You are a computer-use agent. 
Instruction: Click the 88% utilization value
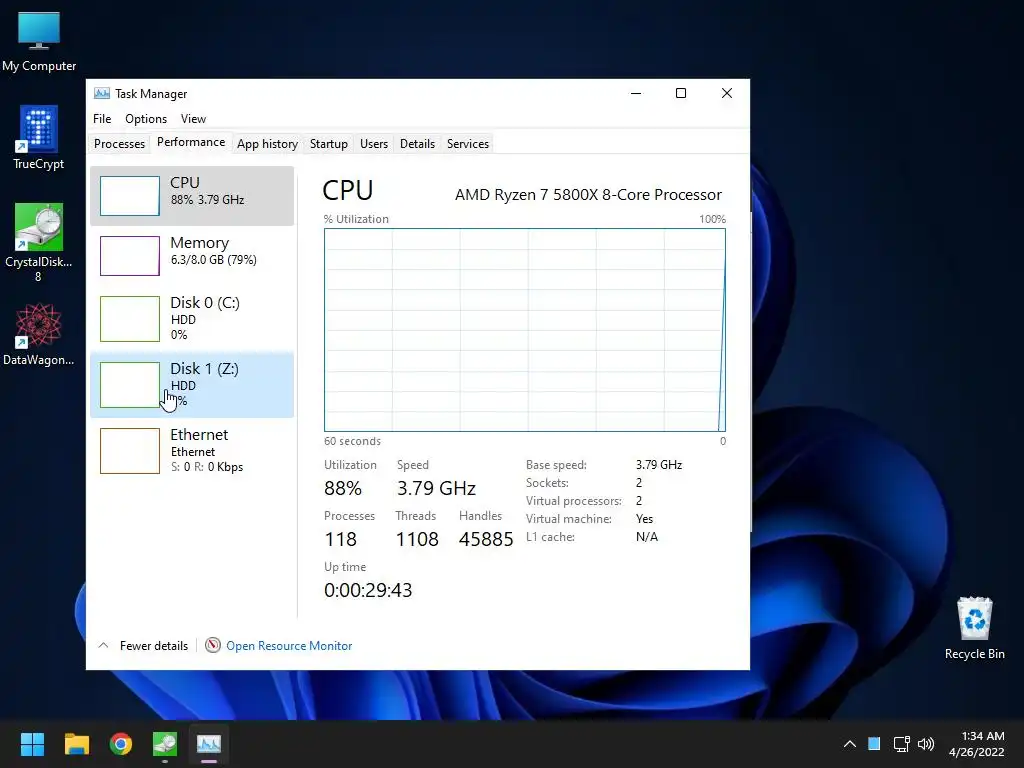(x=343, y=488)
